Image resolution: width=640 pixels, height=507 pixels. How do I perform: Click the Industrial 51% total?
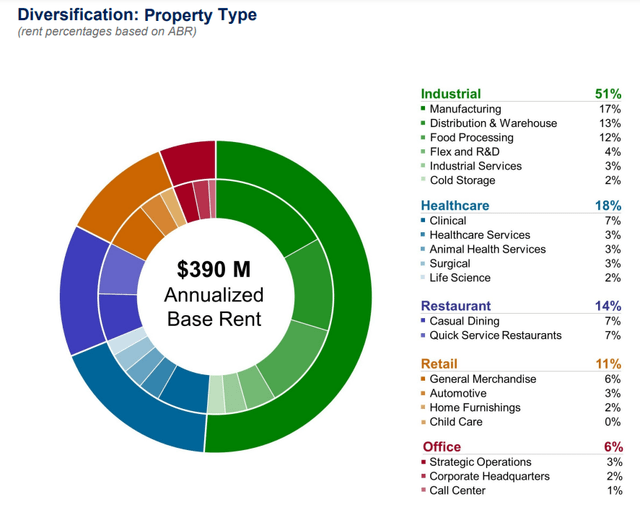click(608, 93)
